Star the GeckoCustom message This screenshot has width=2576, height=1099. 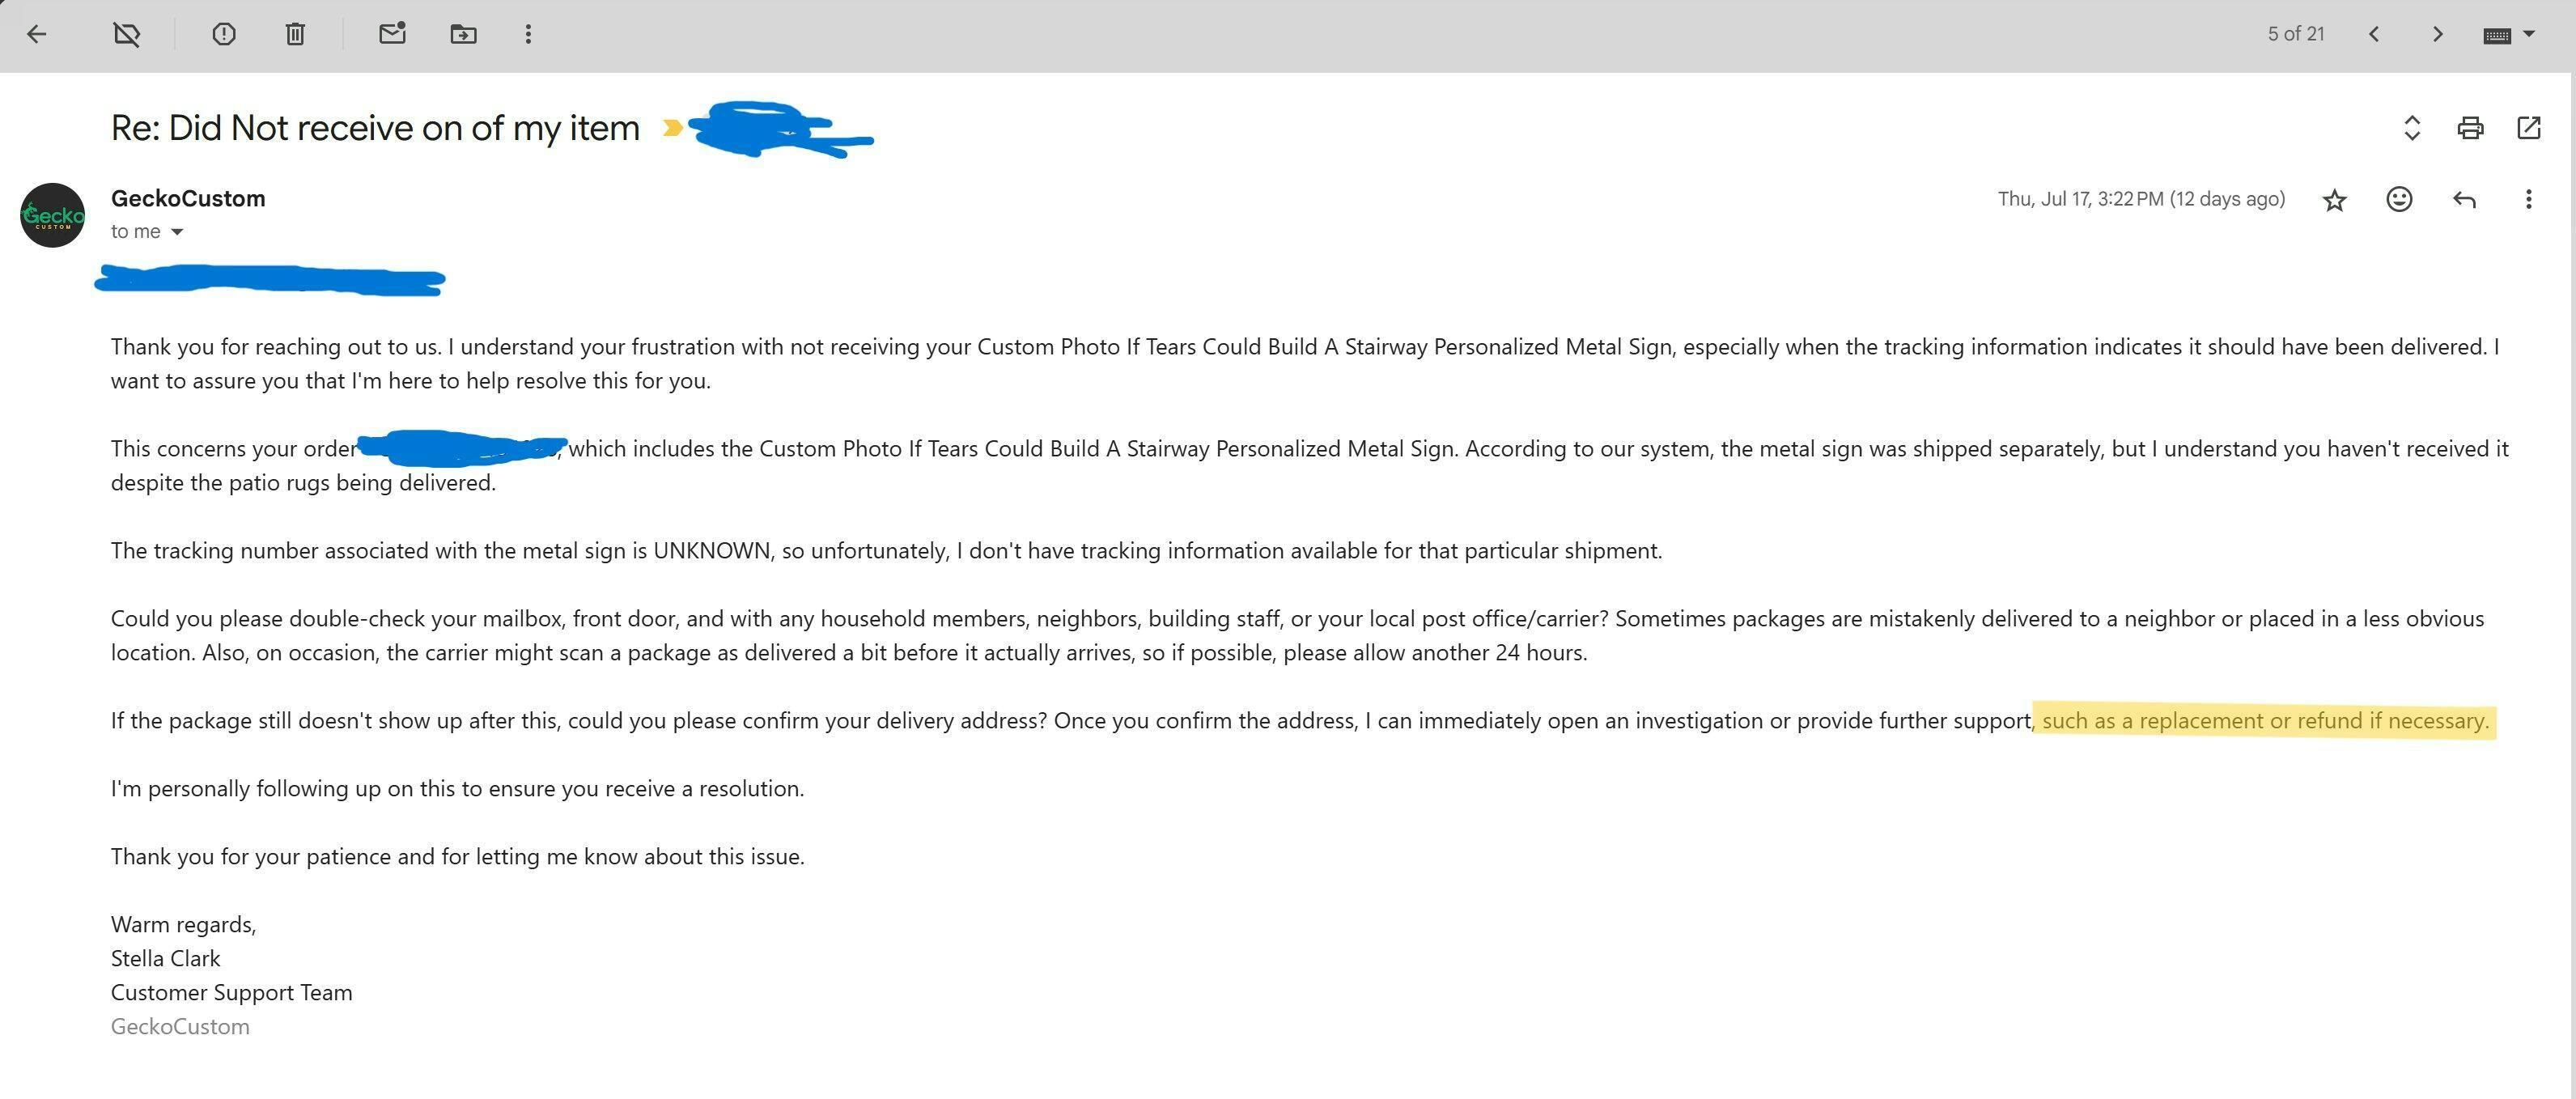pyautogui.click(x=2334, y=200)
